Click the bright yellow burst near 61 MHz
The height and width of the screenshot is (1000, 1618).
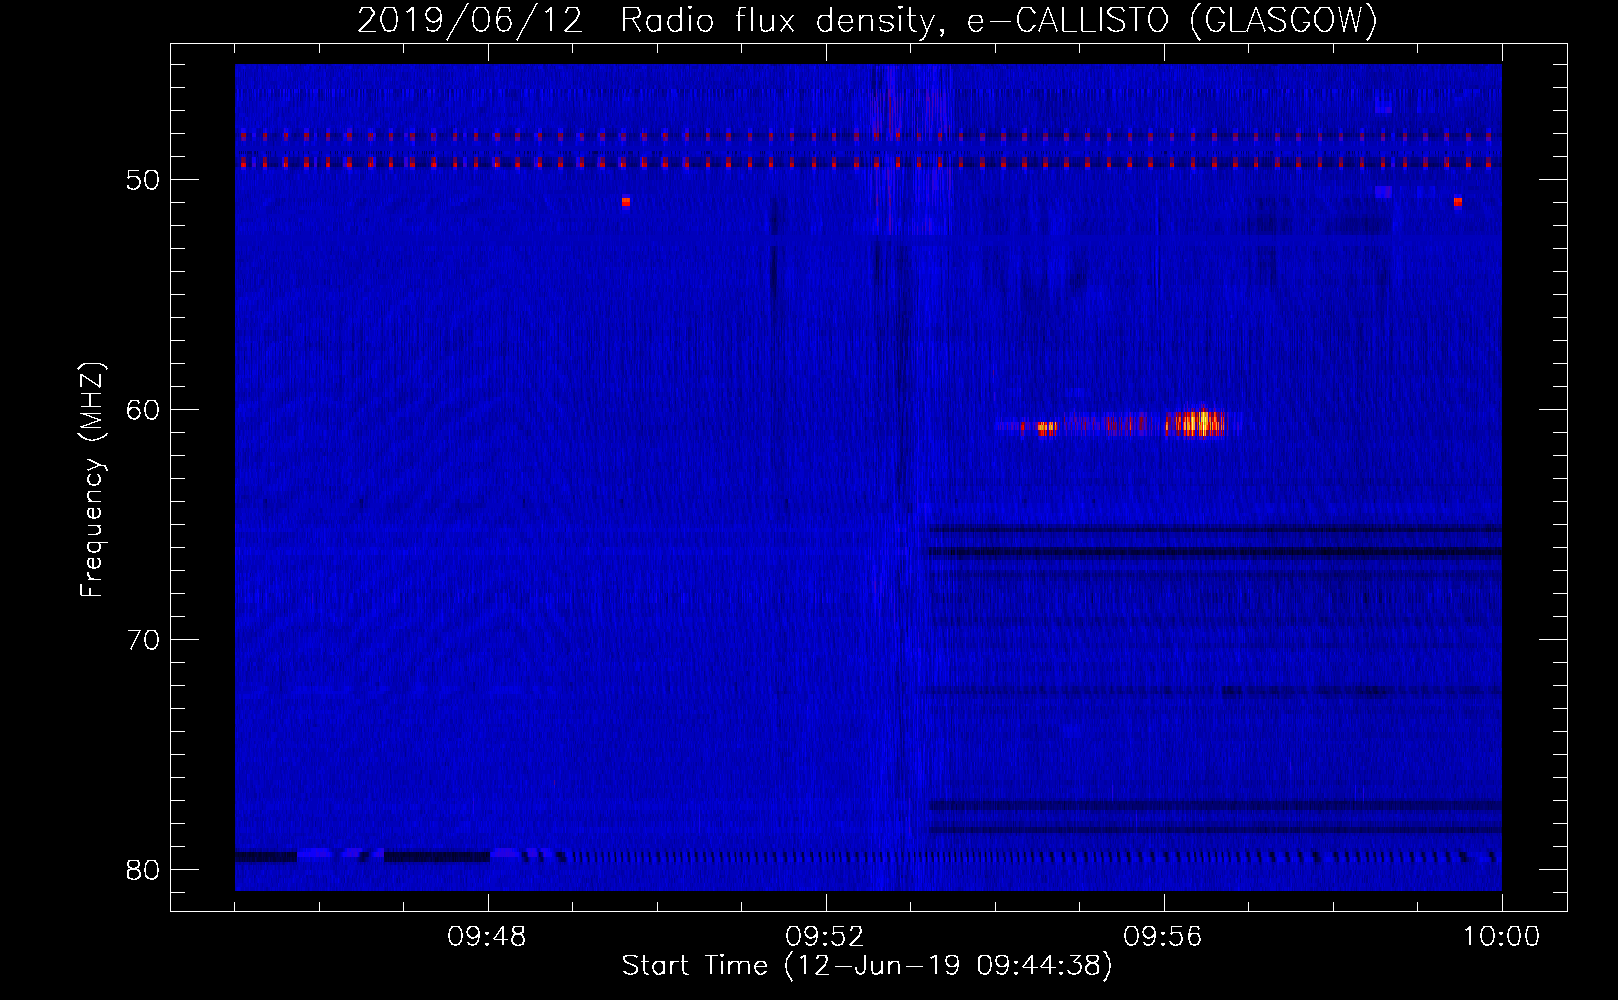click(x=1195, y=424)
